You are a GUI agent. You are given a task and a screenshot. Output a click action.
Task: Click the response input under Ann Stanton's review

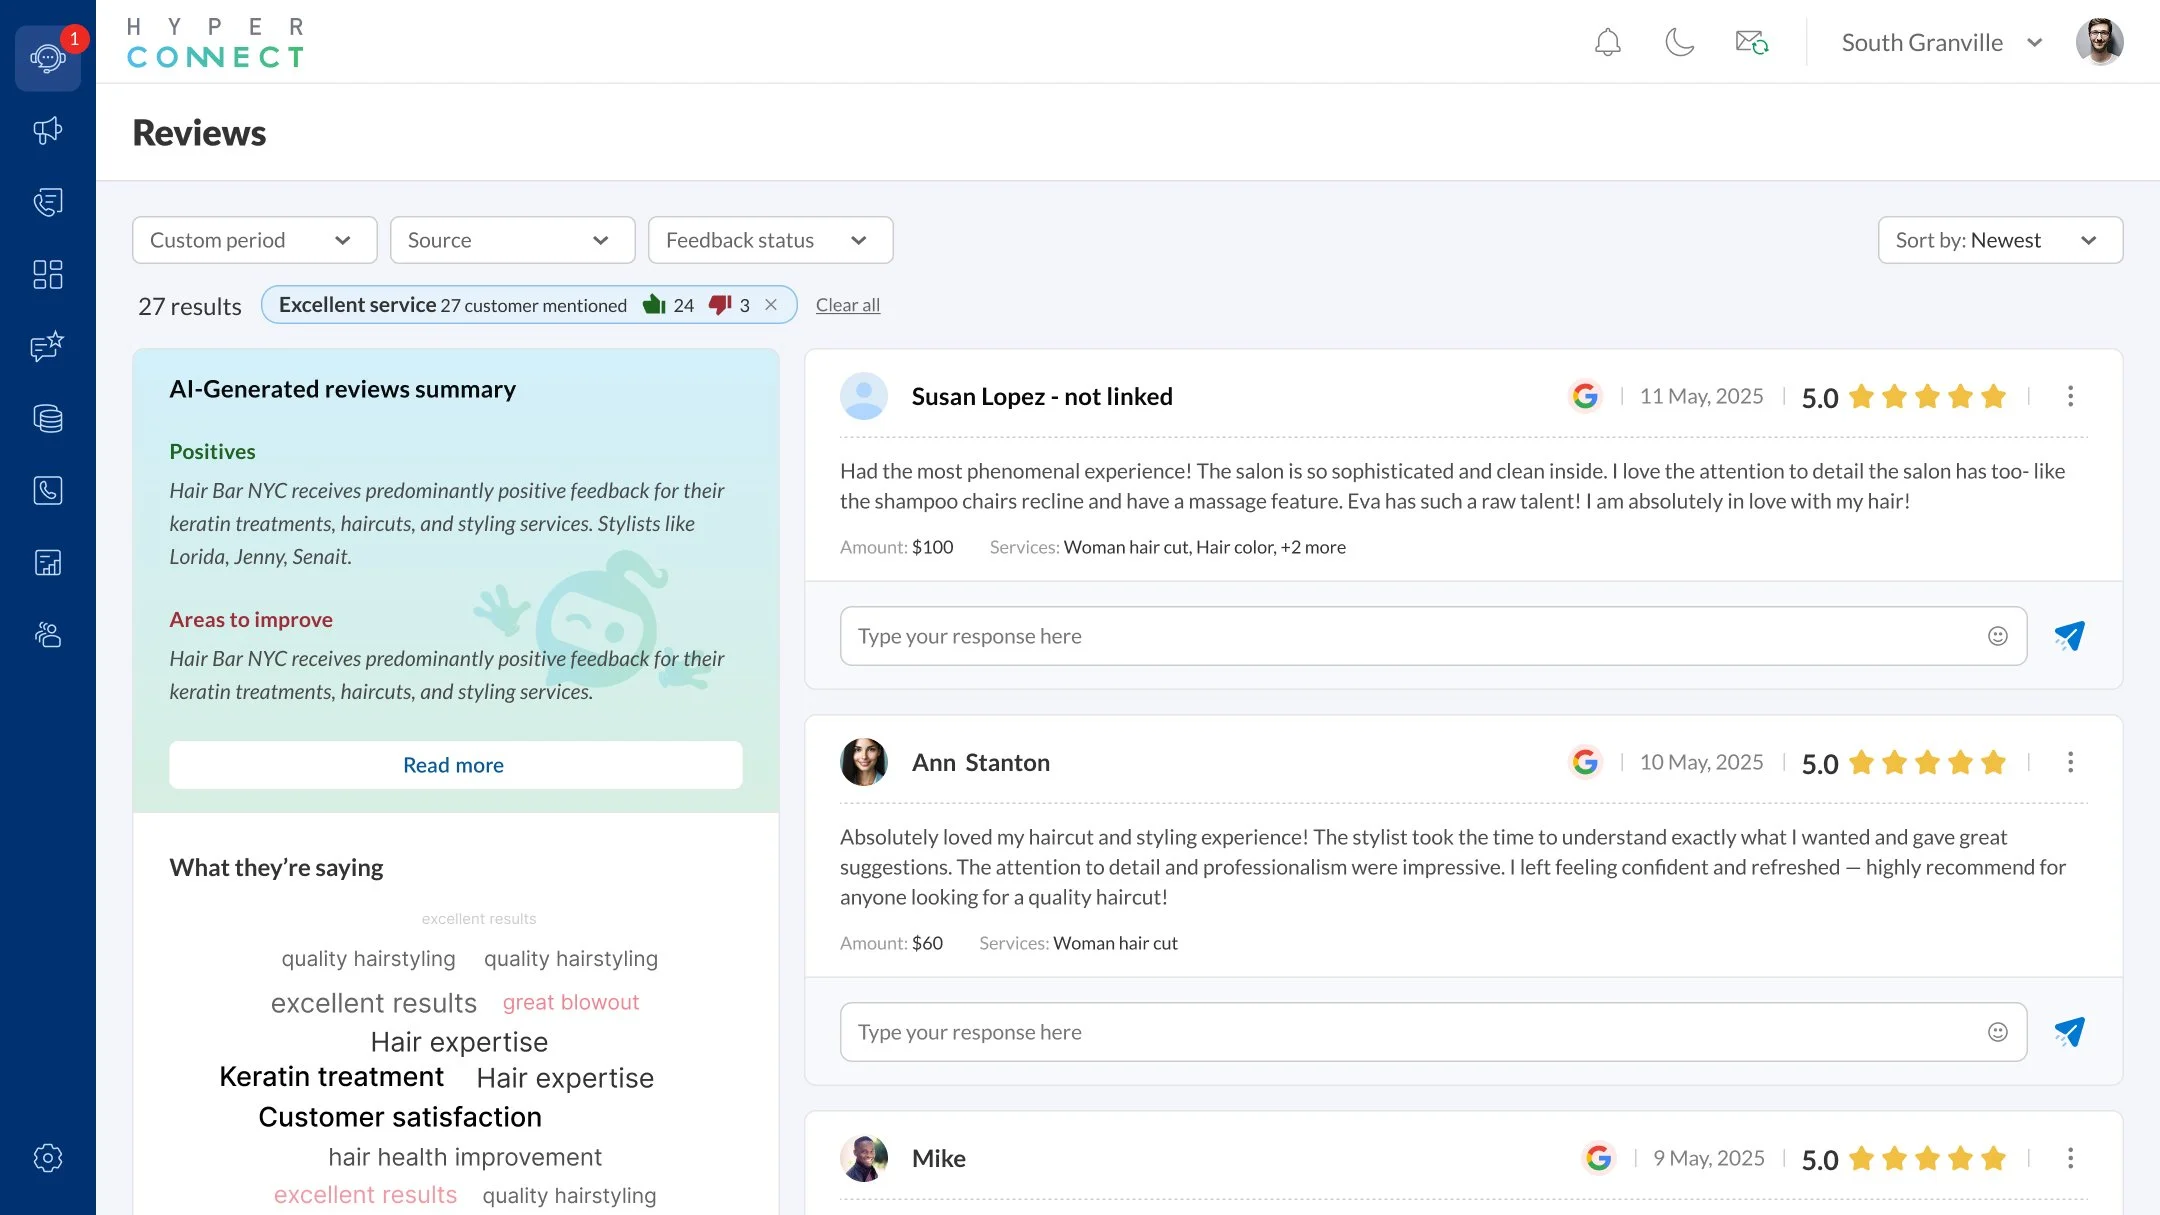coord(1400,1031)
